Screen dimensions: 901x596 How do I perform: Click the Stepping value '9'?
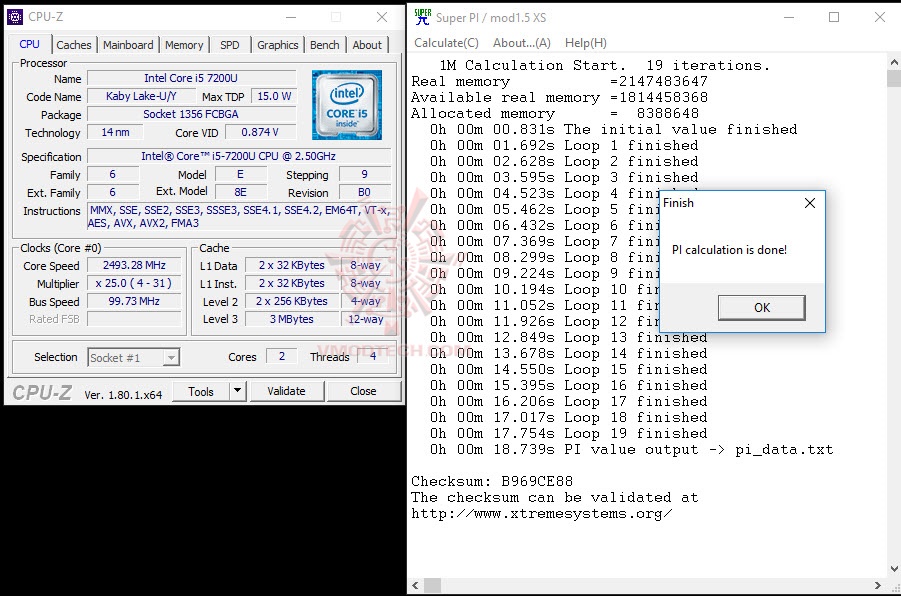[364, 174]
